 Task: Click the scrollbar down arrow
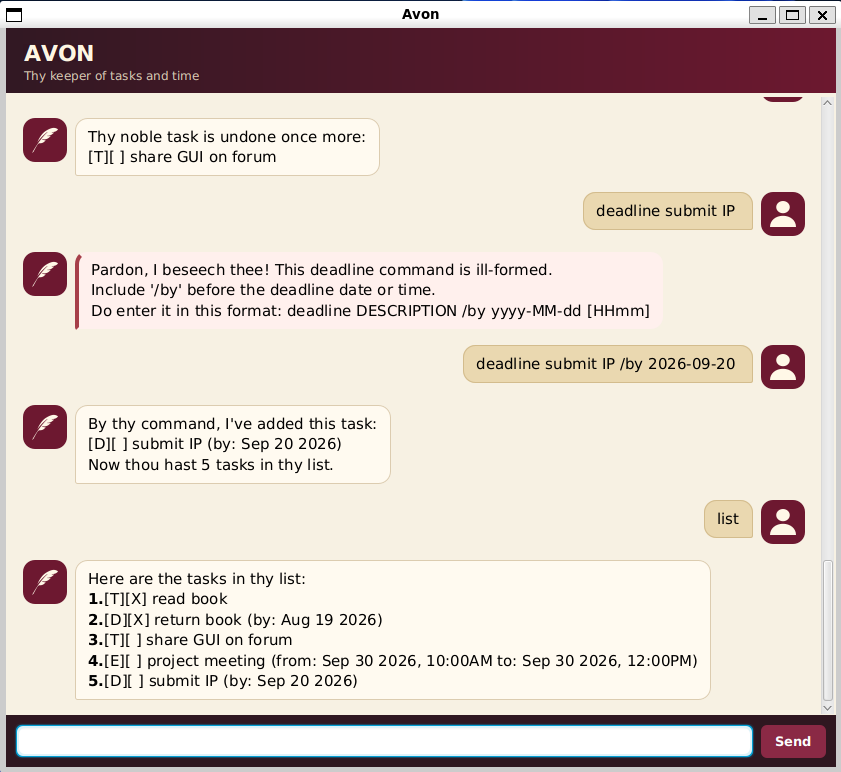click(x=827, y=708)
